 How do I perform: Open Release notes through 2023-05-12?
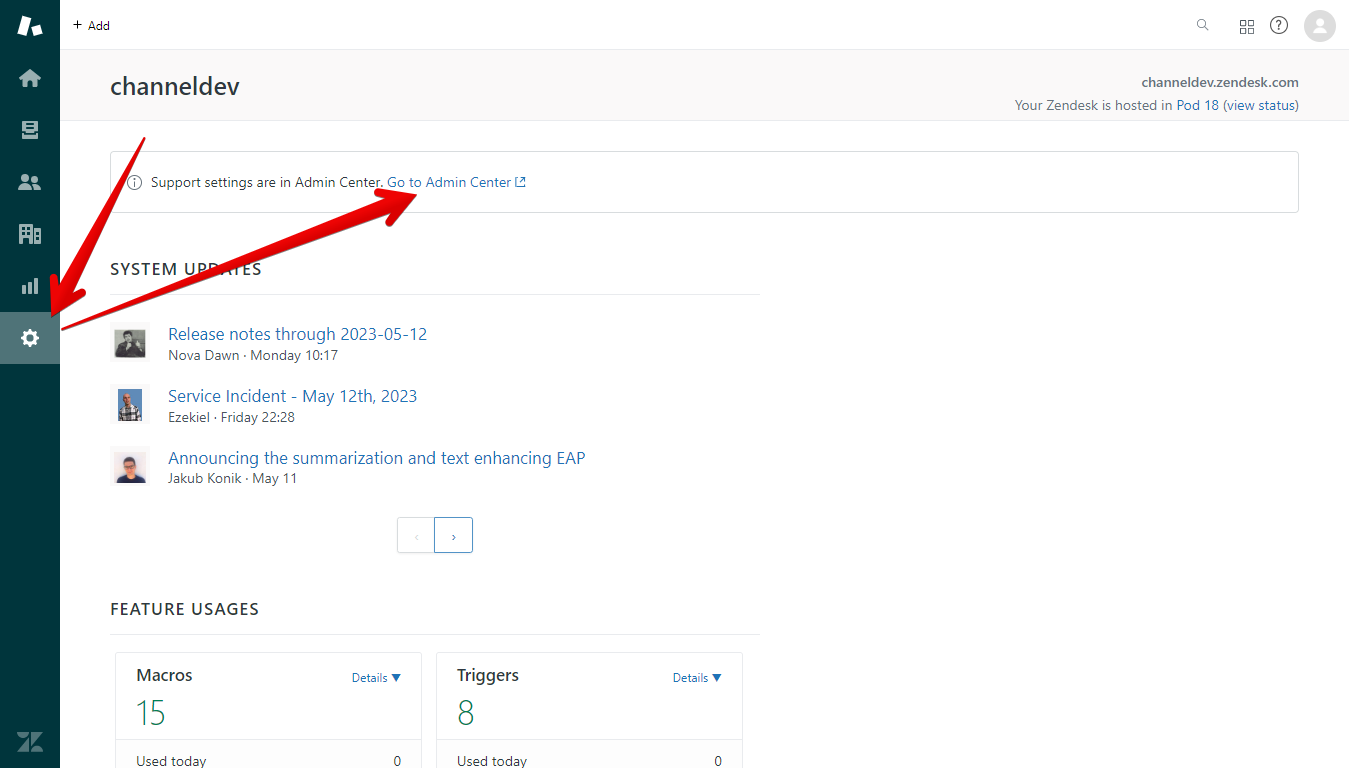tap(297, 334)
